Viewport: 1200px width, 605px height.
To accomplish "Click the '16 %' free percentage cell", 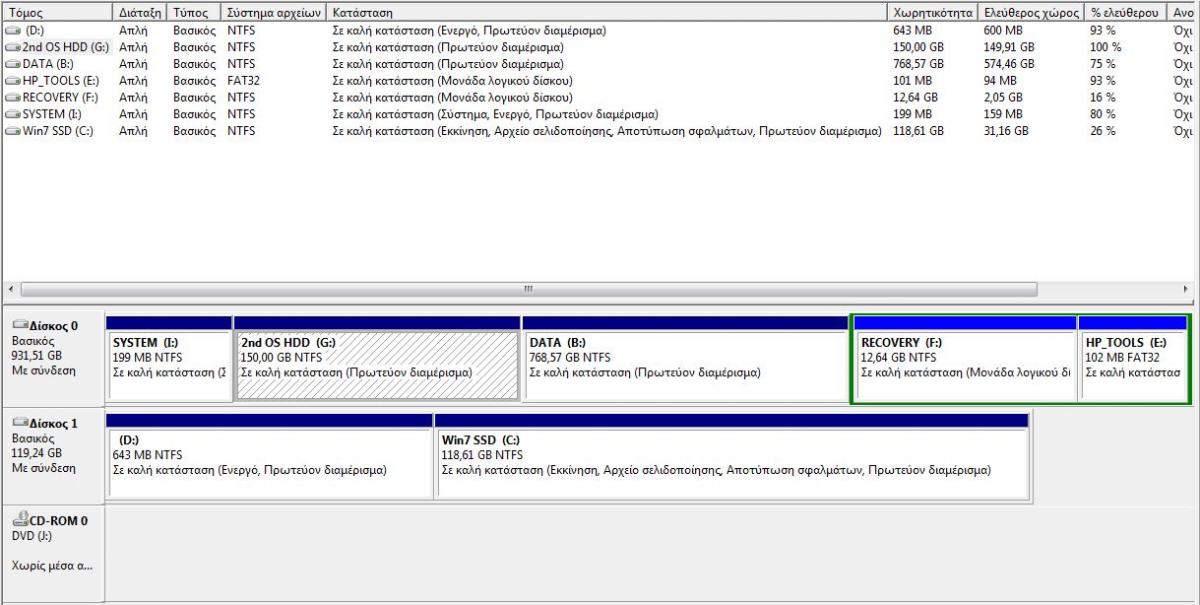I will (x=1102, y=97).
